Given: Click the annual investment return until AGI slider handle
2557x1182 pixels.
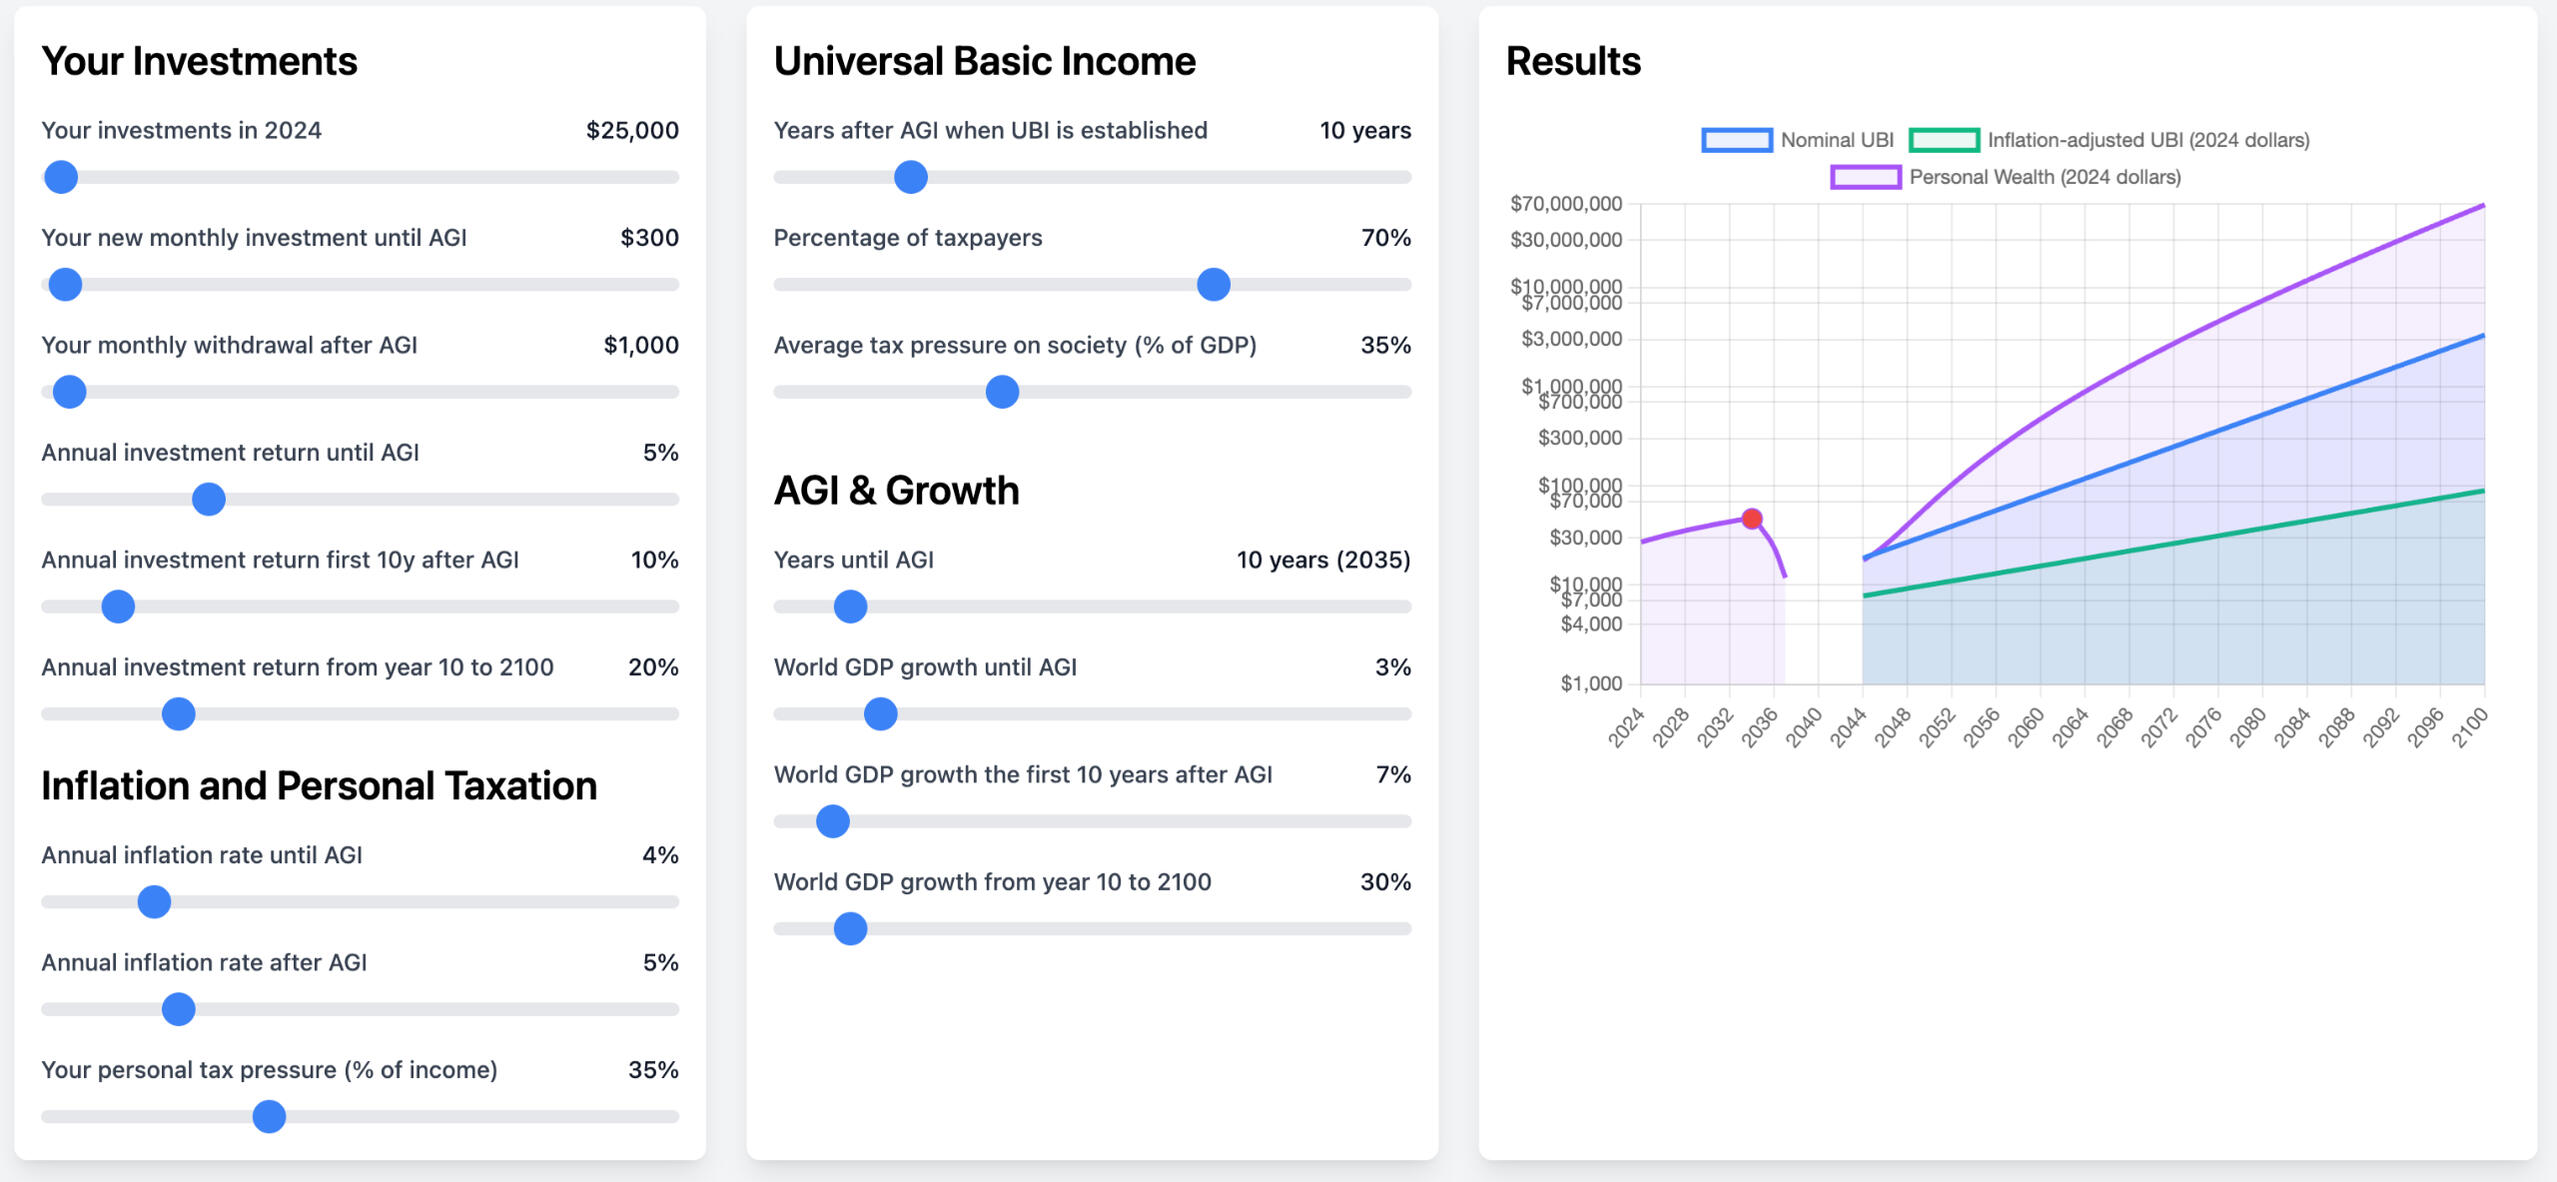Looking at the screenshot, I should [x=208, y=498].
